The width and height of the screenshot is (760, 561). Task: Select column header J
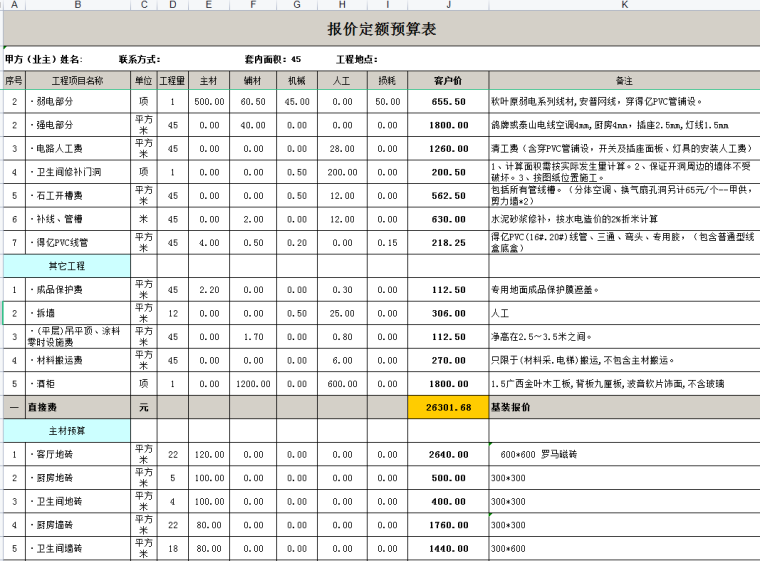coord(448,5)
